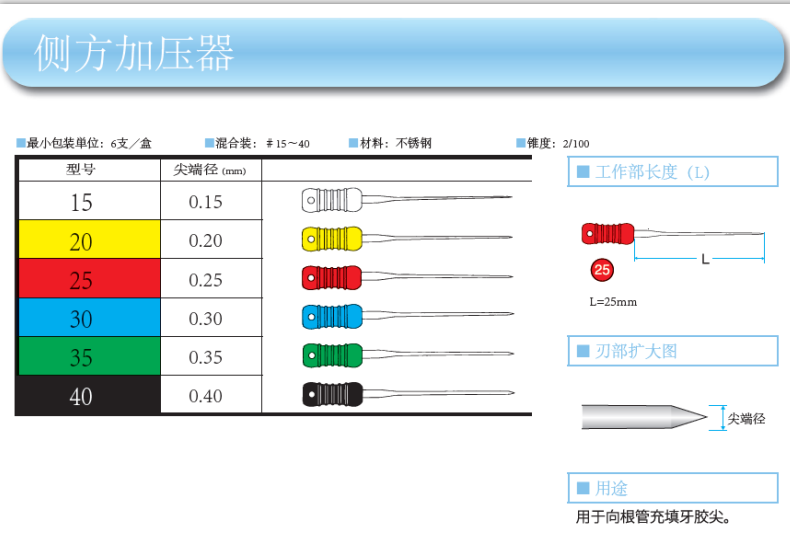Click the yellow size 20 spreader image

(407, 239)
